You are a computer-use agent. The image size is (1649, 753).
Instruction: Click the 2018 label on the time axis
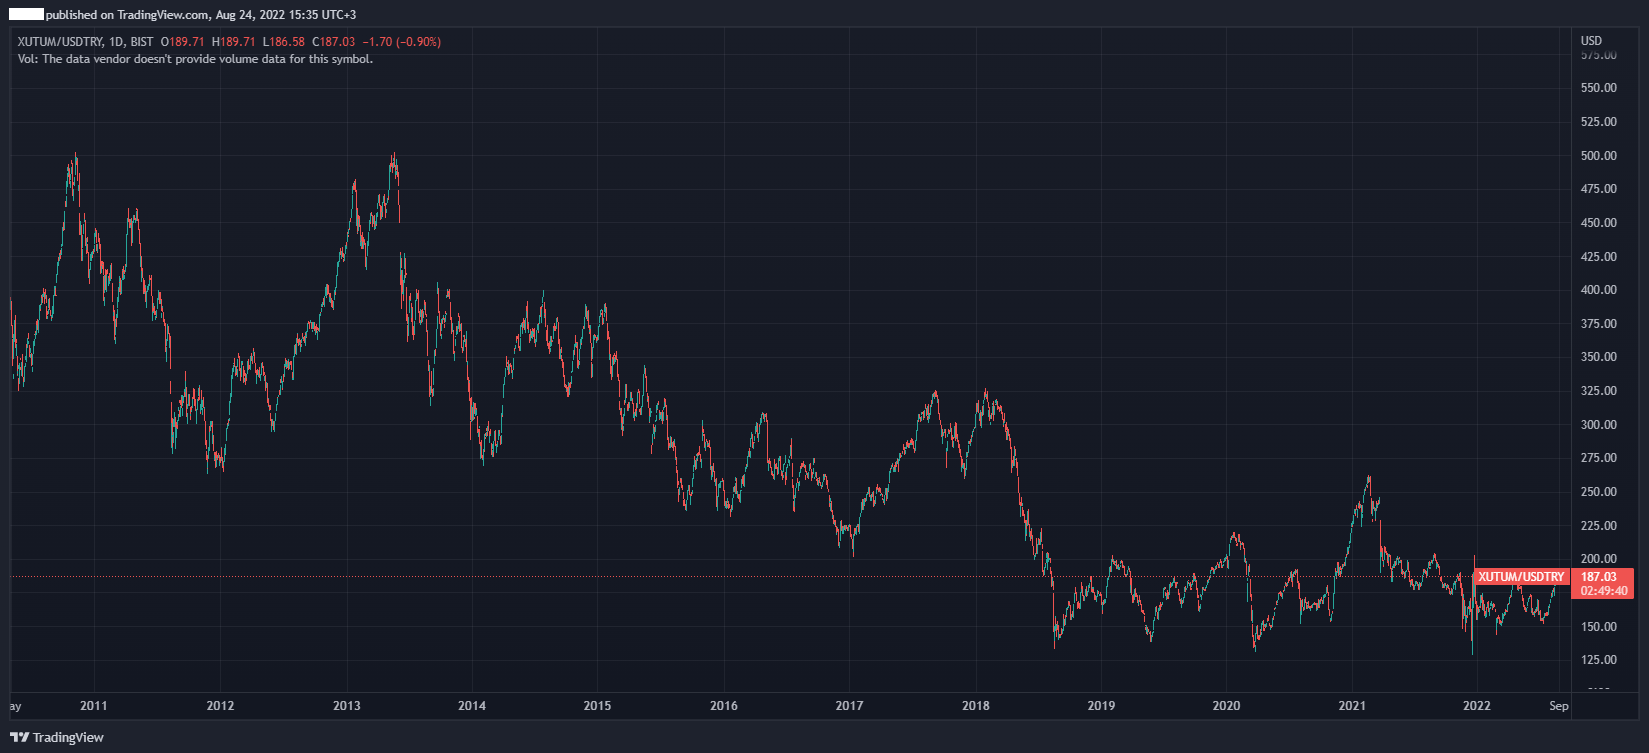coord(975,706)
